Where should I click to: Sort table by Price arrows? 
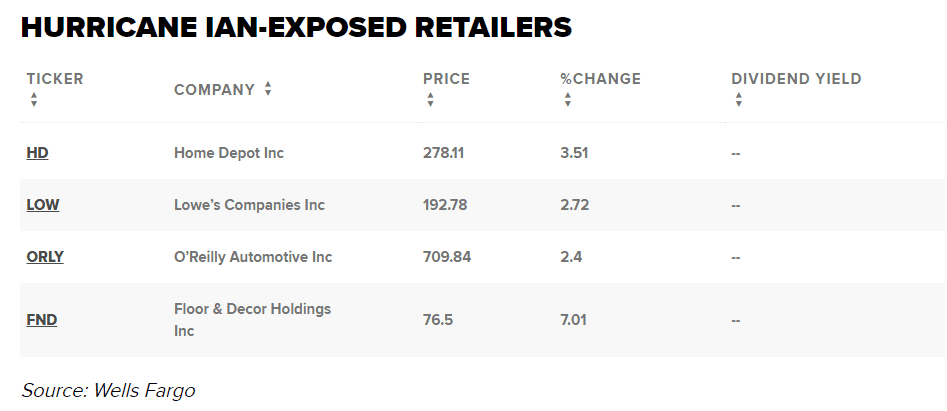click(x=430, y=100)
